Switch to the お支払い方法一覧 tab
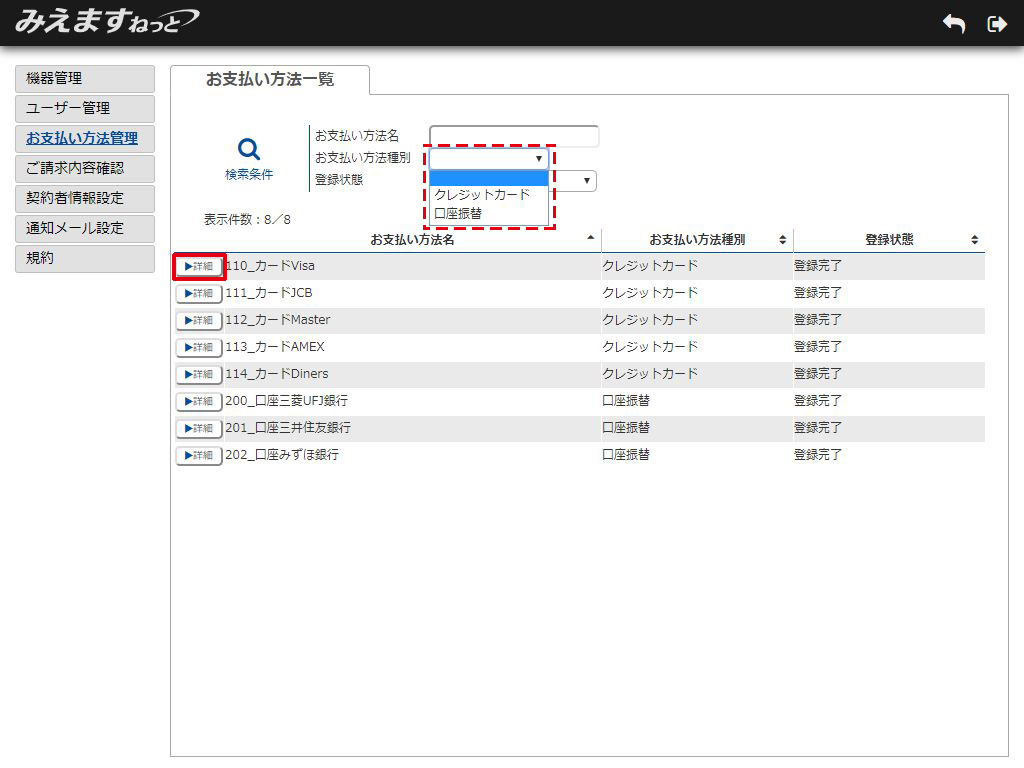Screen dimensions: 1024x768 point(269,80)
